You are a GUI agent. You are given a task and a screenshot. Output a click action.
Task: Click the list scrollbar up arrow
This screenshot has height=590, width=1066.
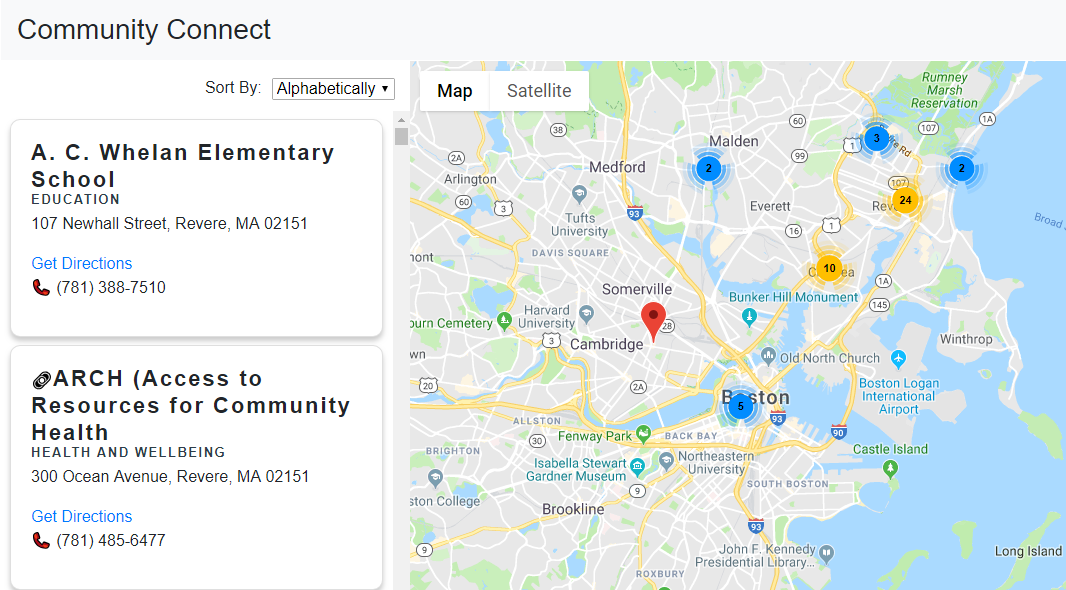pyautogui.click(x=401, y=118)
